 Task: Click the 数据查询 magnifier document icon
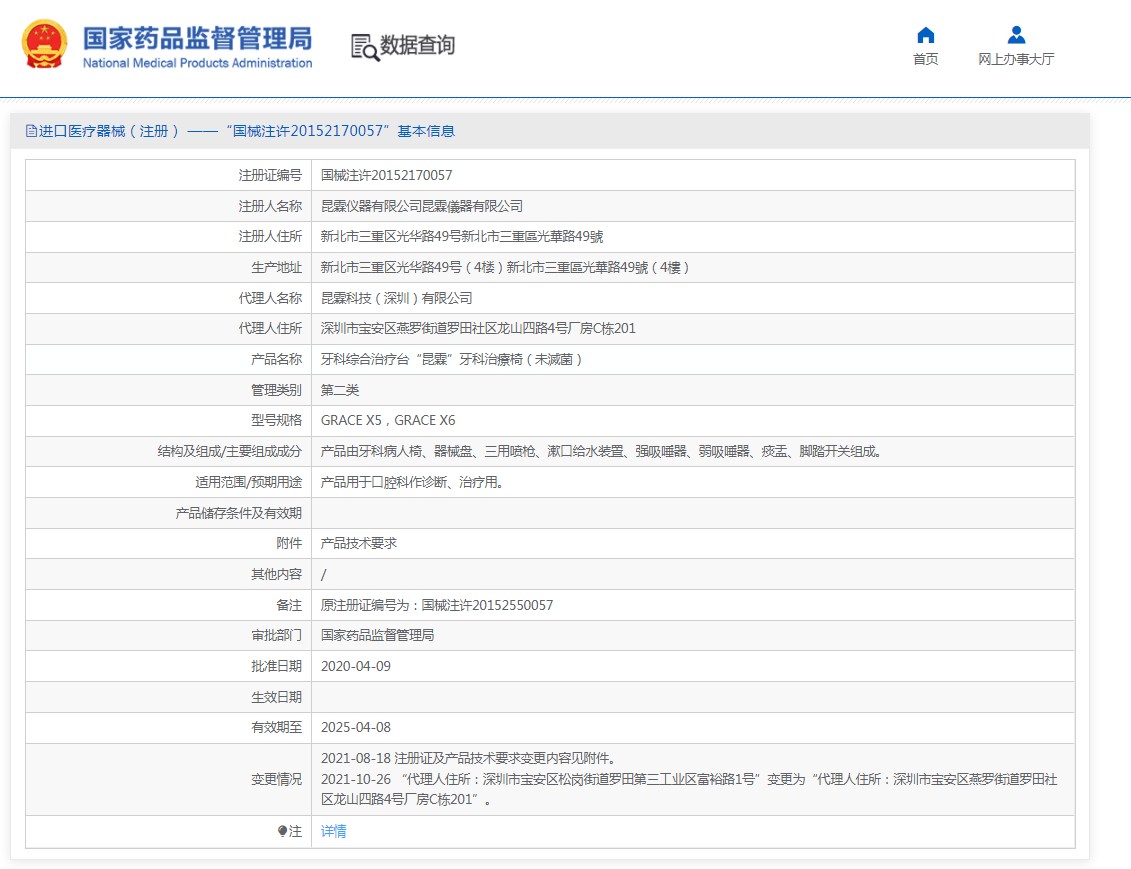365,46
